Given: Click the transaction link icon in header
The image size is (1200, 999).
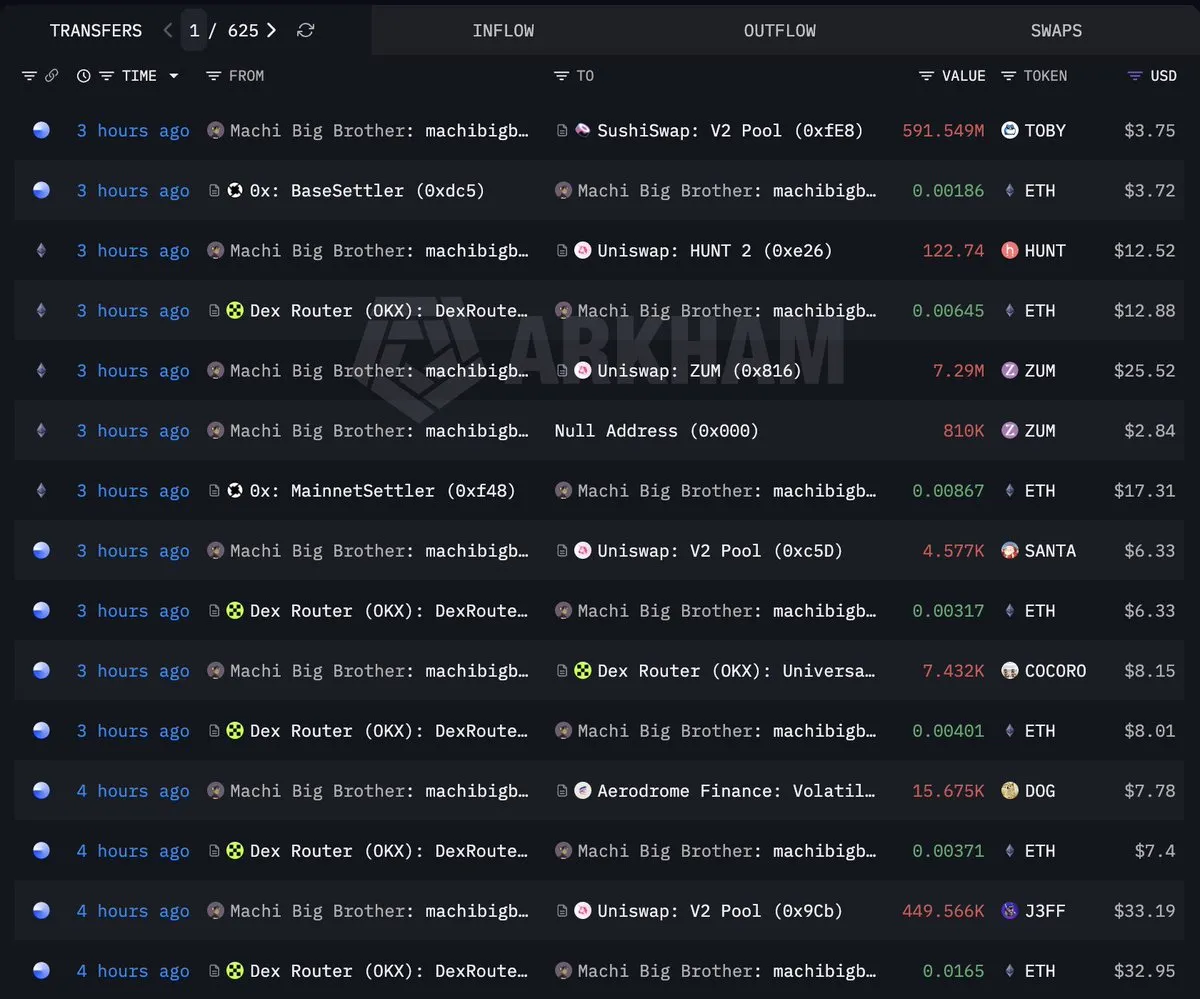Looking at the screenshot, I should (x=51, y=76).
